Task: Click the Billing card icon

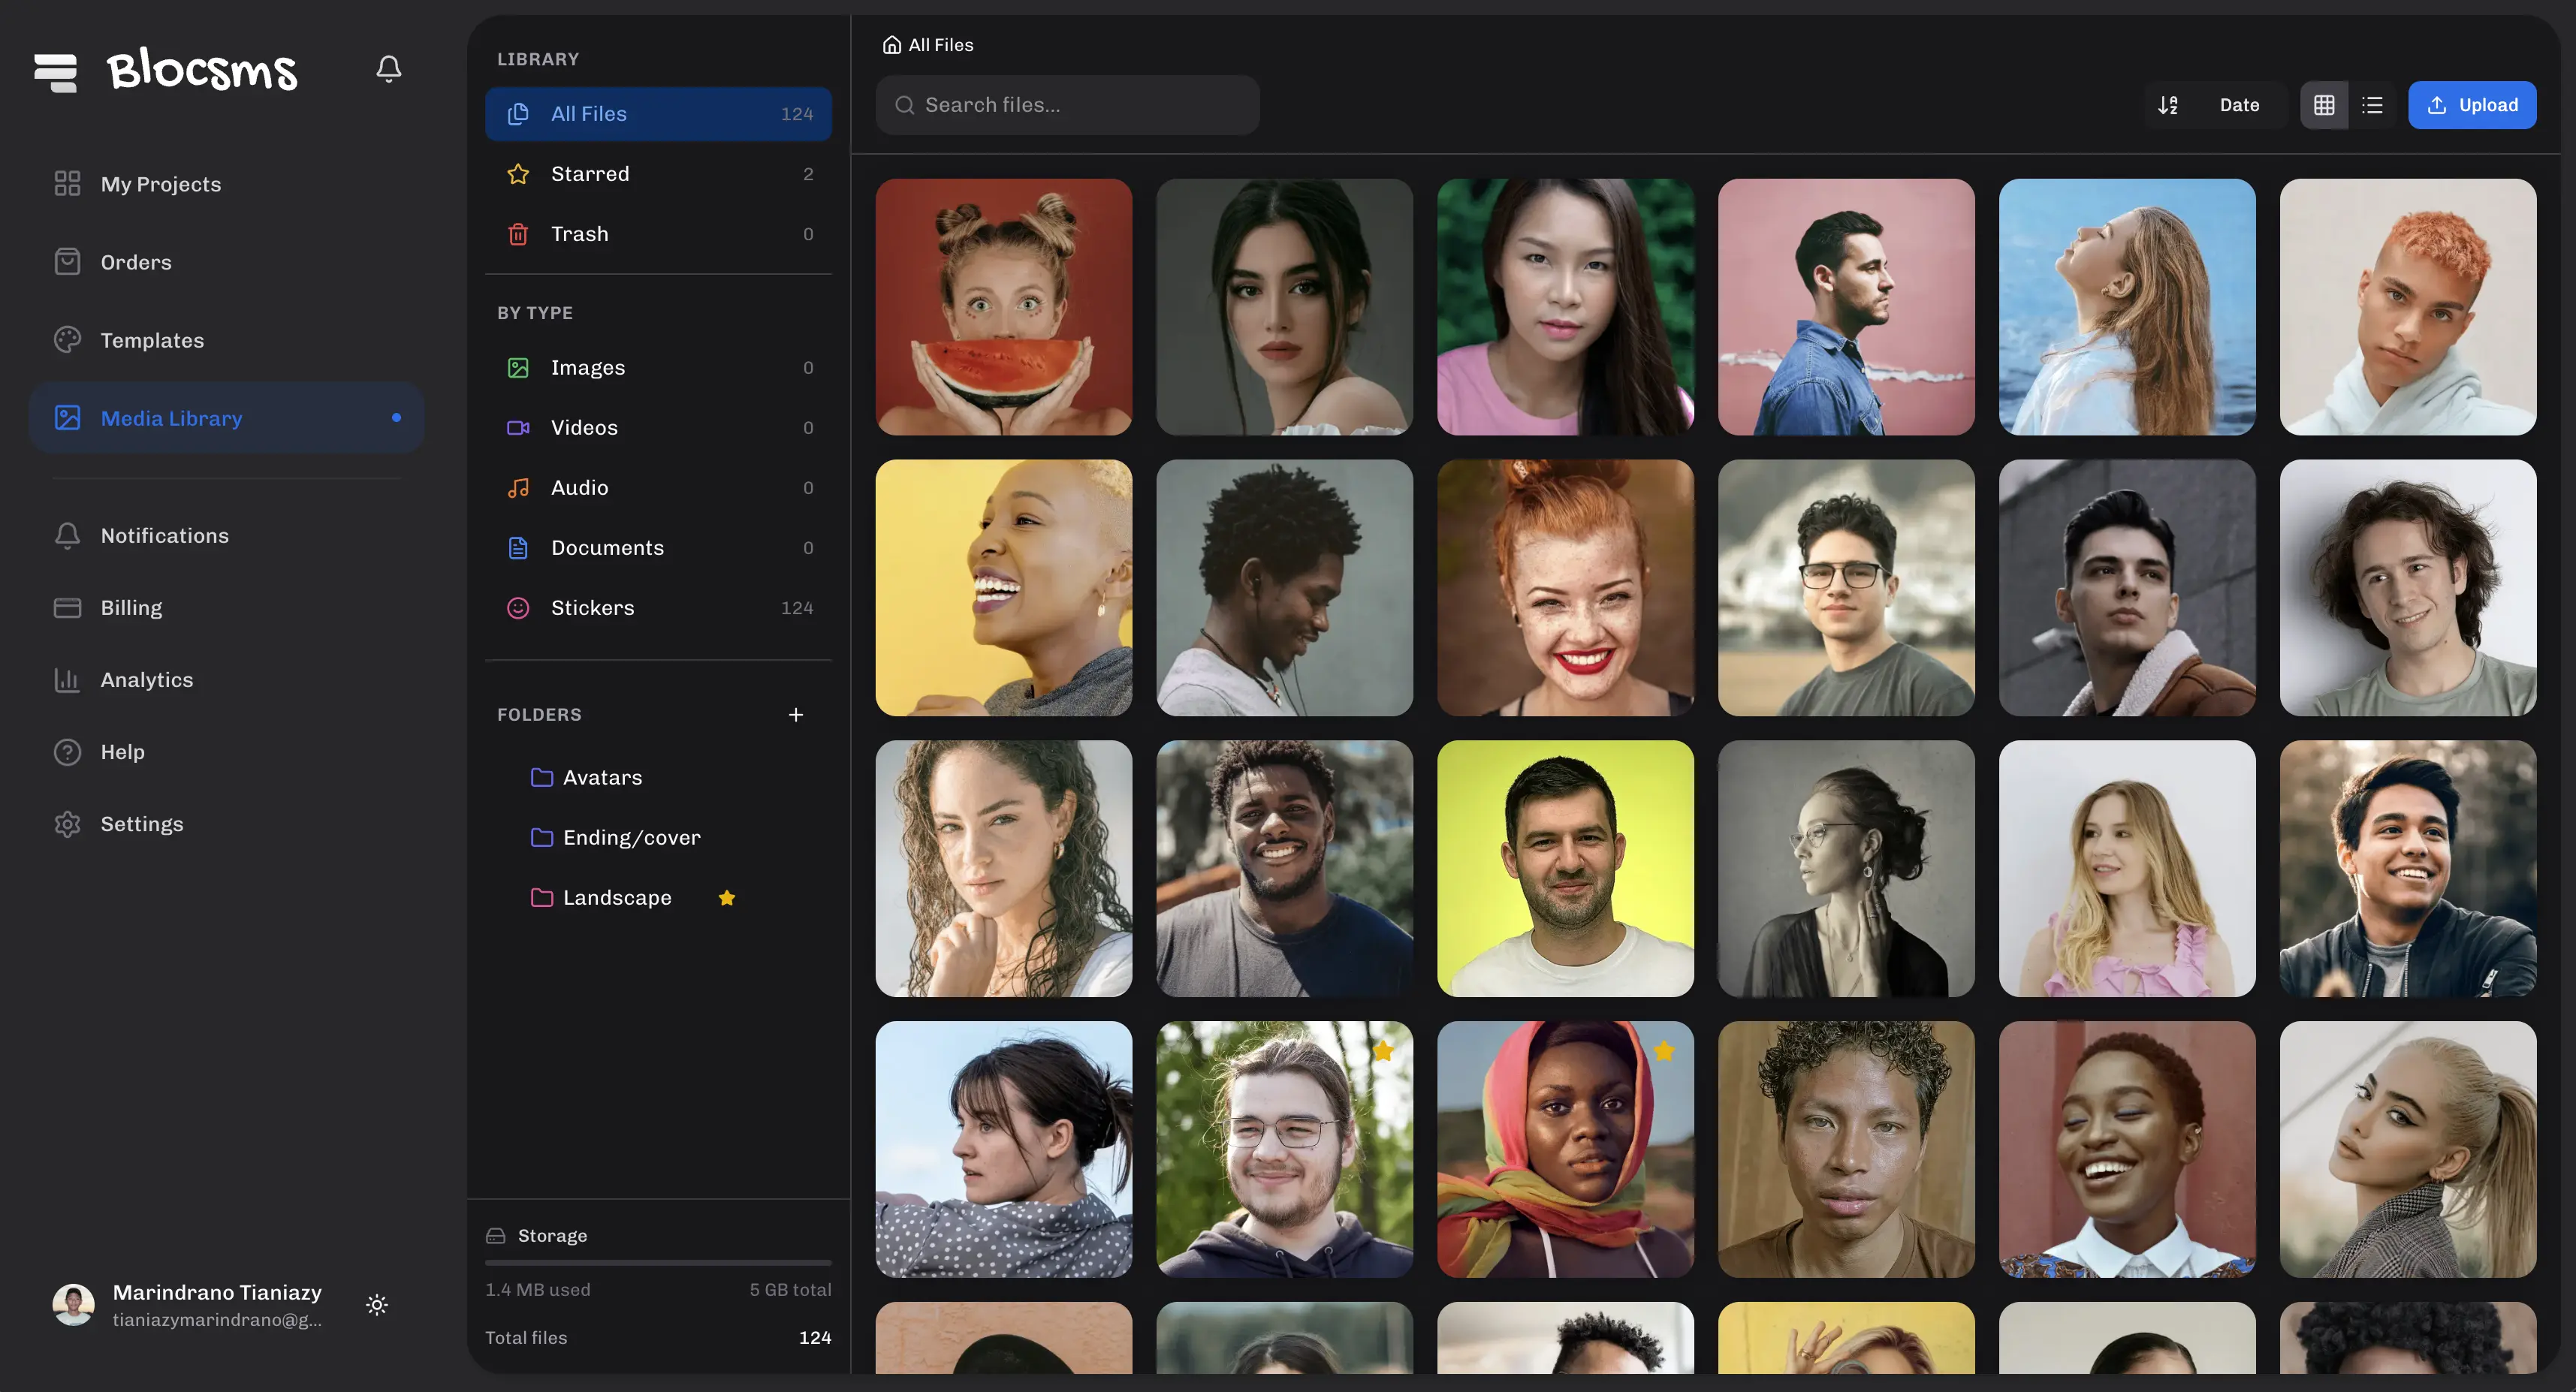Action: [67, 608]
